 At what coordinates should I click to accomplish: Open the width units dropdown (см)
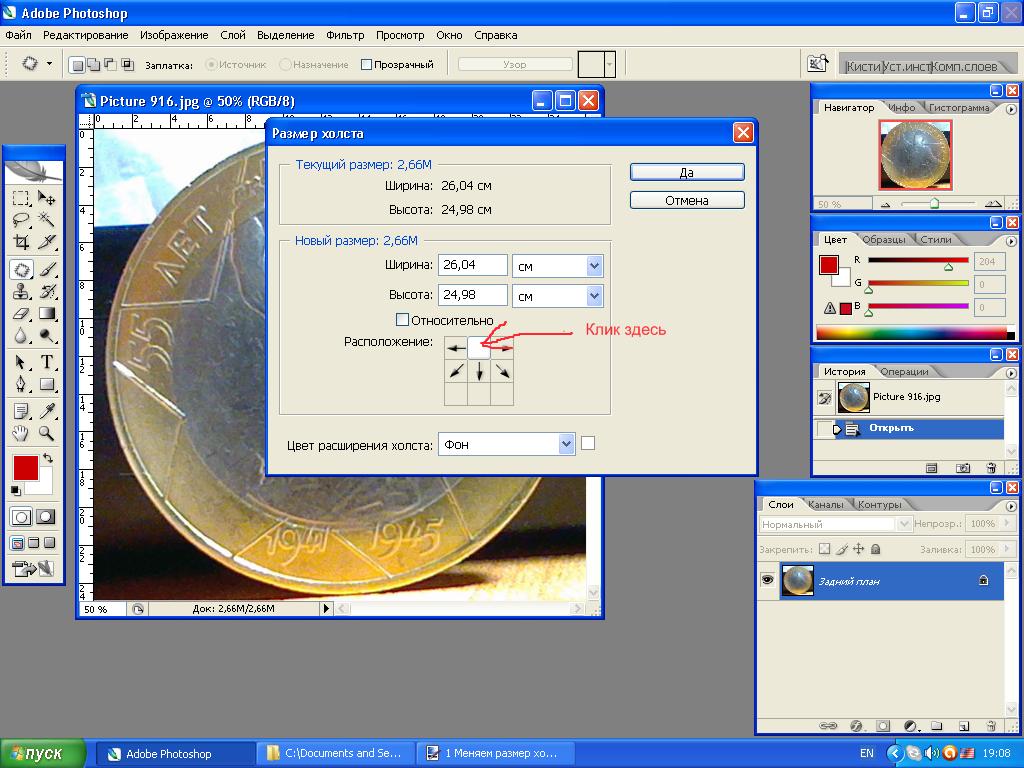tap(594, 266)
